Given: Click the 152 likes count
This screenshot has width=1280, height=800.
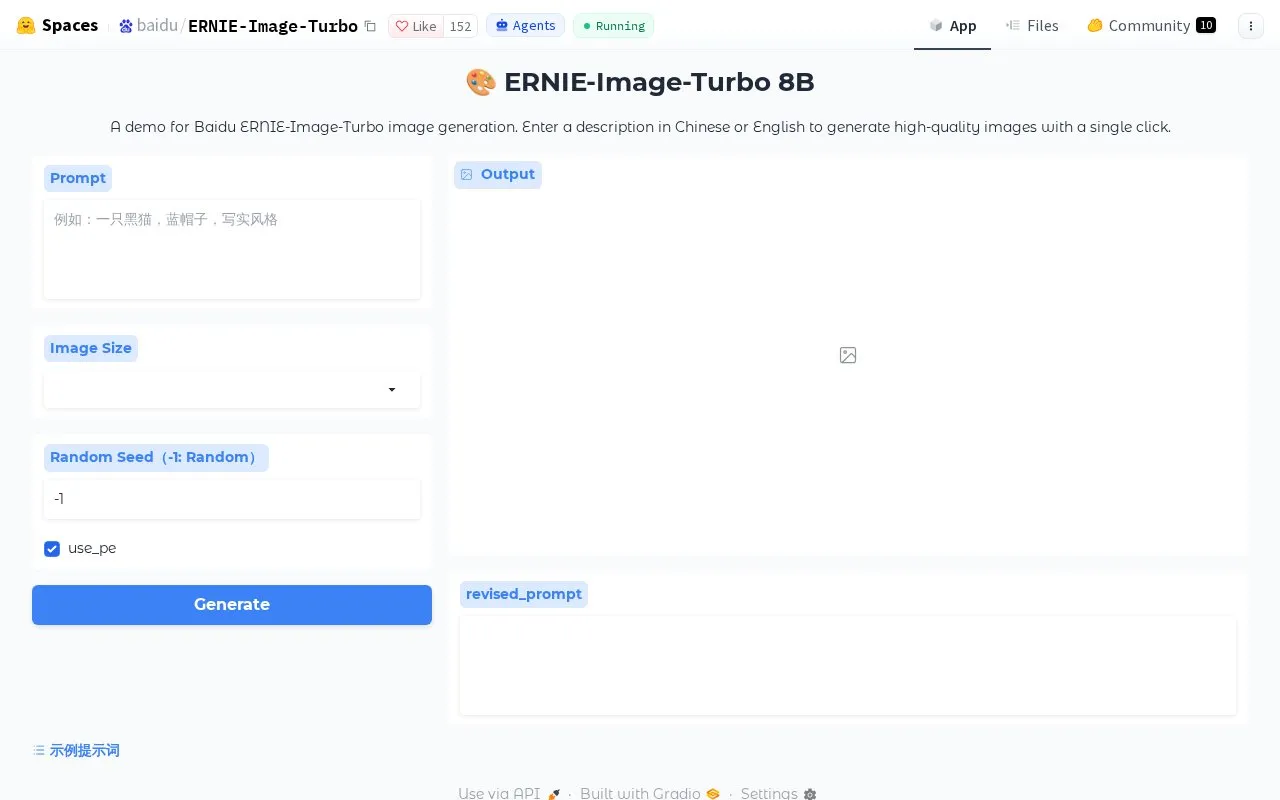Looking at the screenshot, I should [x=460, y=26].
